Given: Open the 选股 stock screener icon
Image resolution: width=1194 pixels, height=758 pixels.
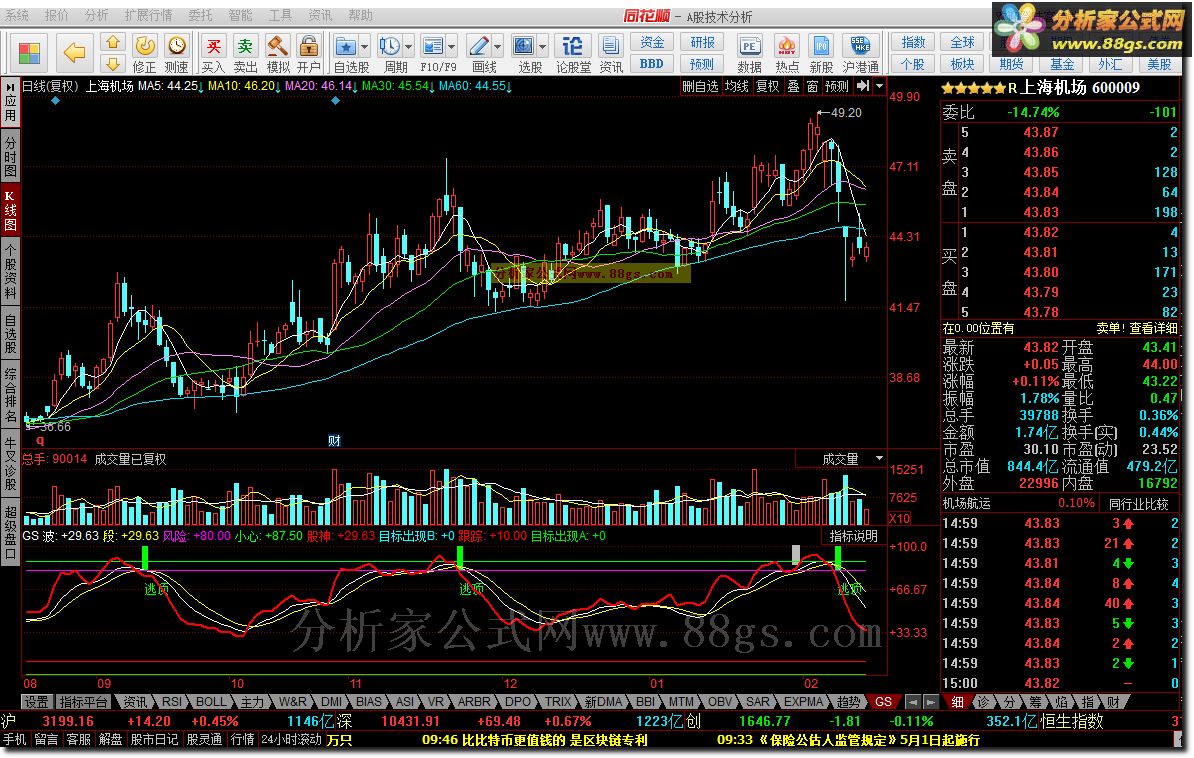Looking at the screenshot, I should click(523, 46).
